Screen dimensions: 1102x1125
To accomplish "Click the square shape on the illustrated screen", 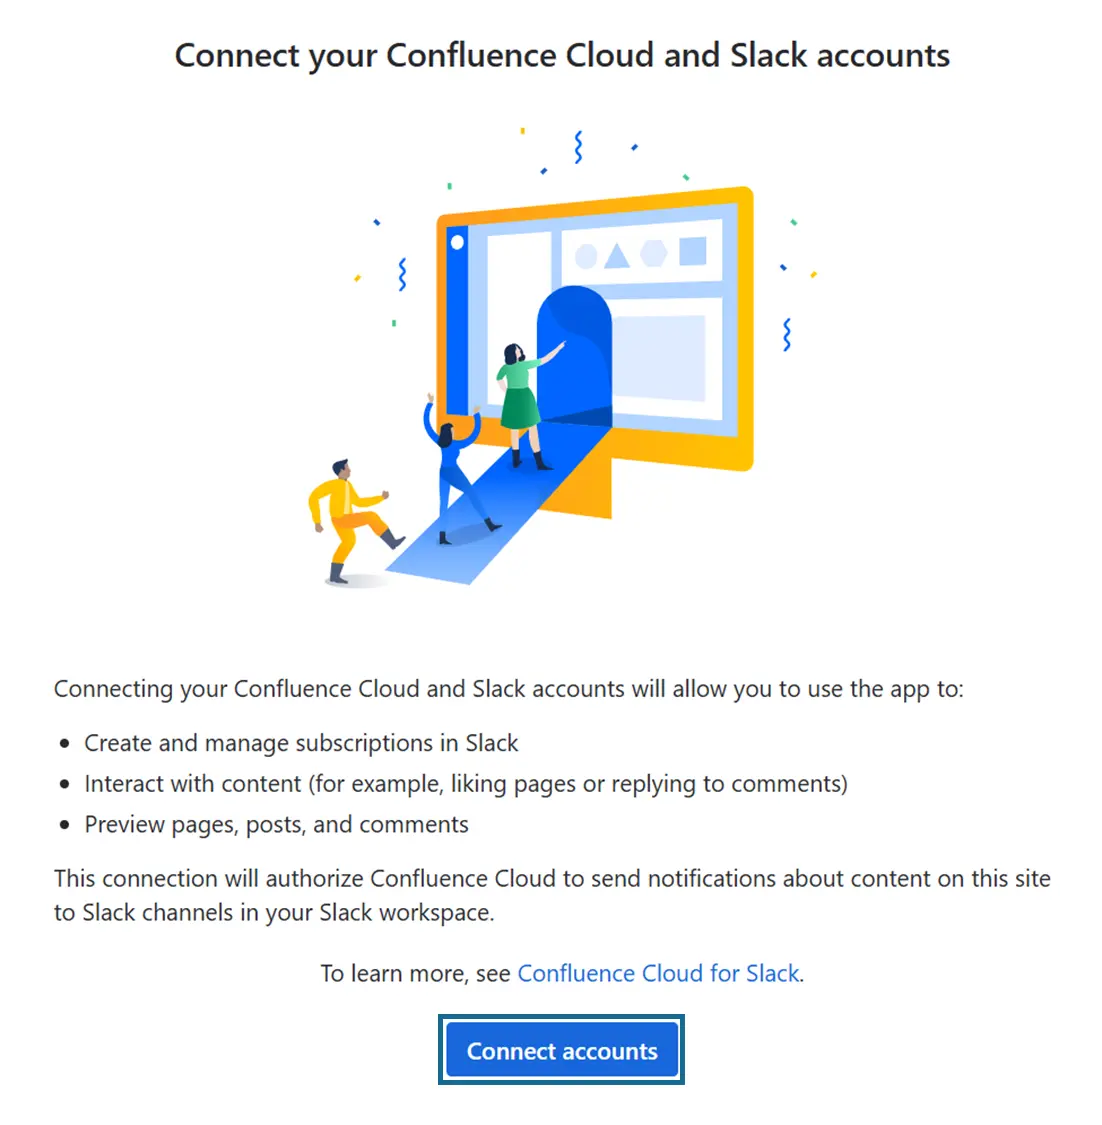I will (x=693, y=251).
